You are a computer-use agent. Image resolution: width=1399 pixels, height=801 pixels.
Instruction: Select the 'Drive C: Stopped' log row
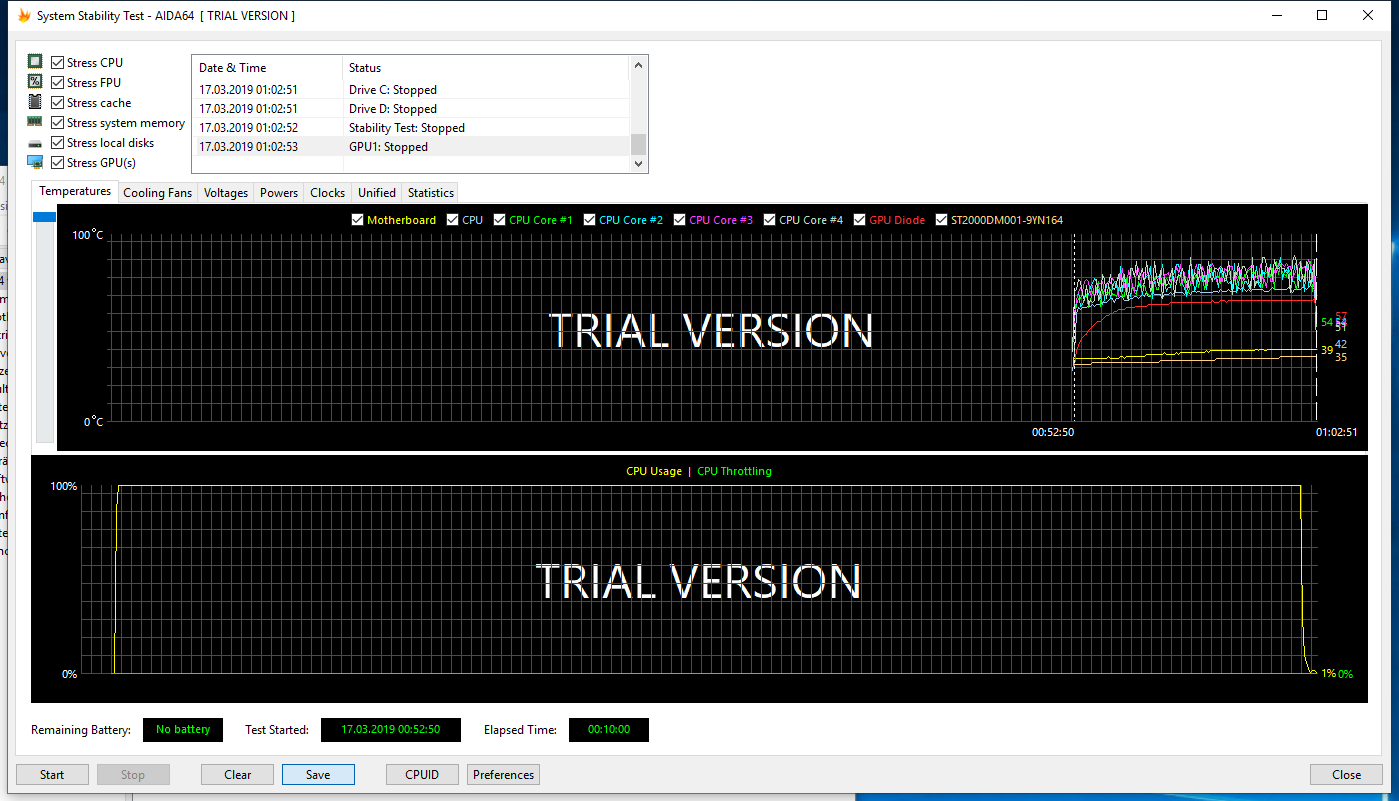pyautogui.click(x=411, y=90)
